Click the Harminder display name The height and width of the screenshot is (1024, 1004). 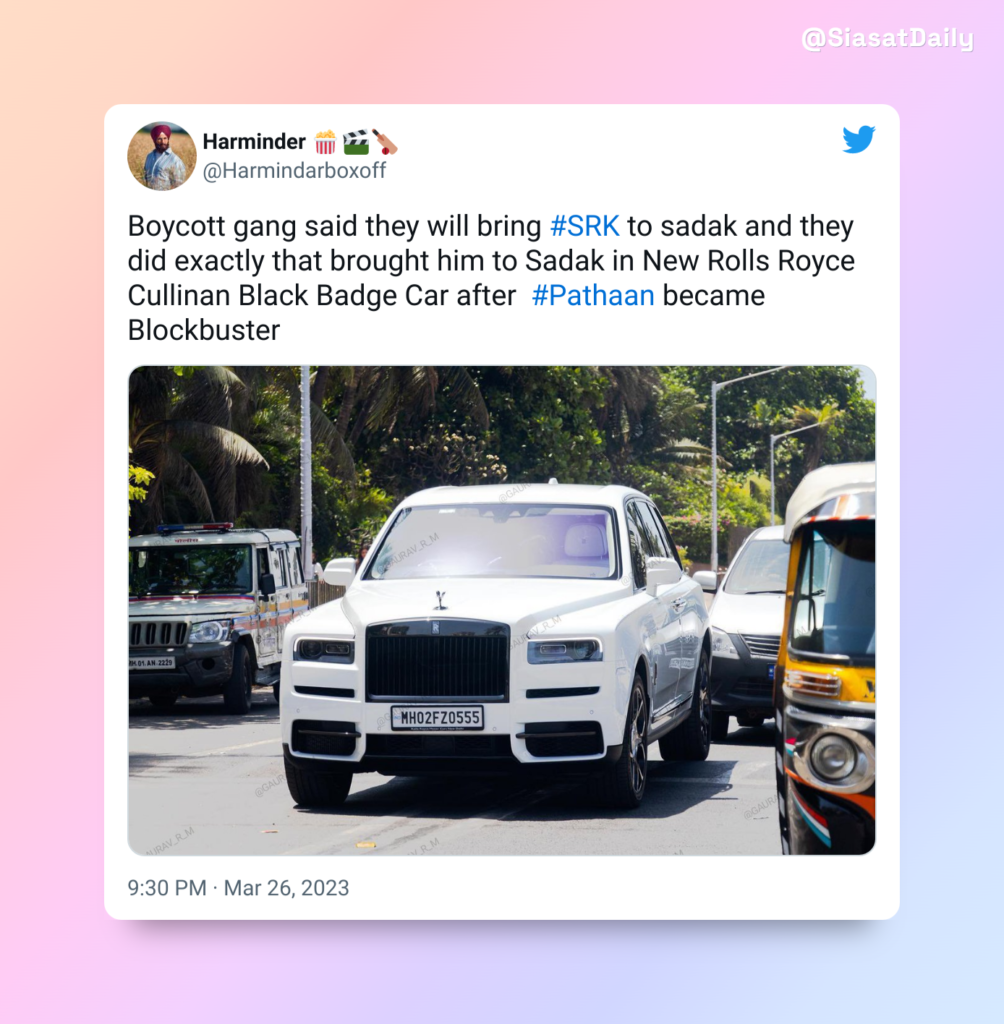point(254,141)
